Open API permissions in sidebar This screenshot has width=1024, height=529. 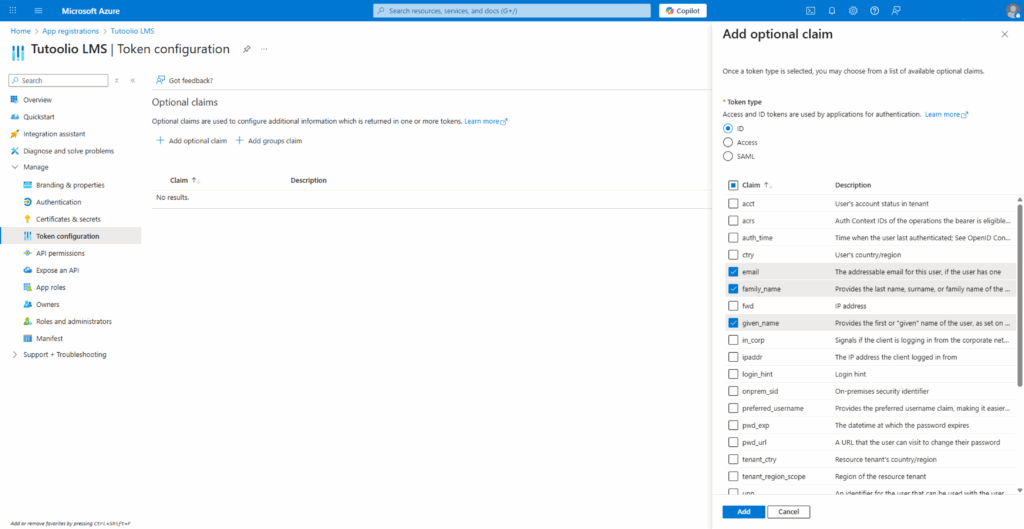coord(60,253)
